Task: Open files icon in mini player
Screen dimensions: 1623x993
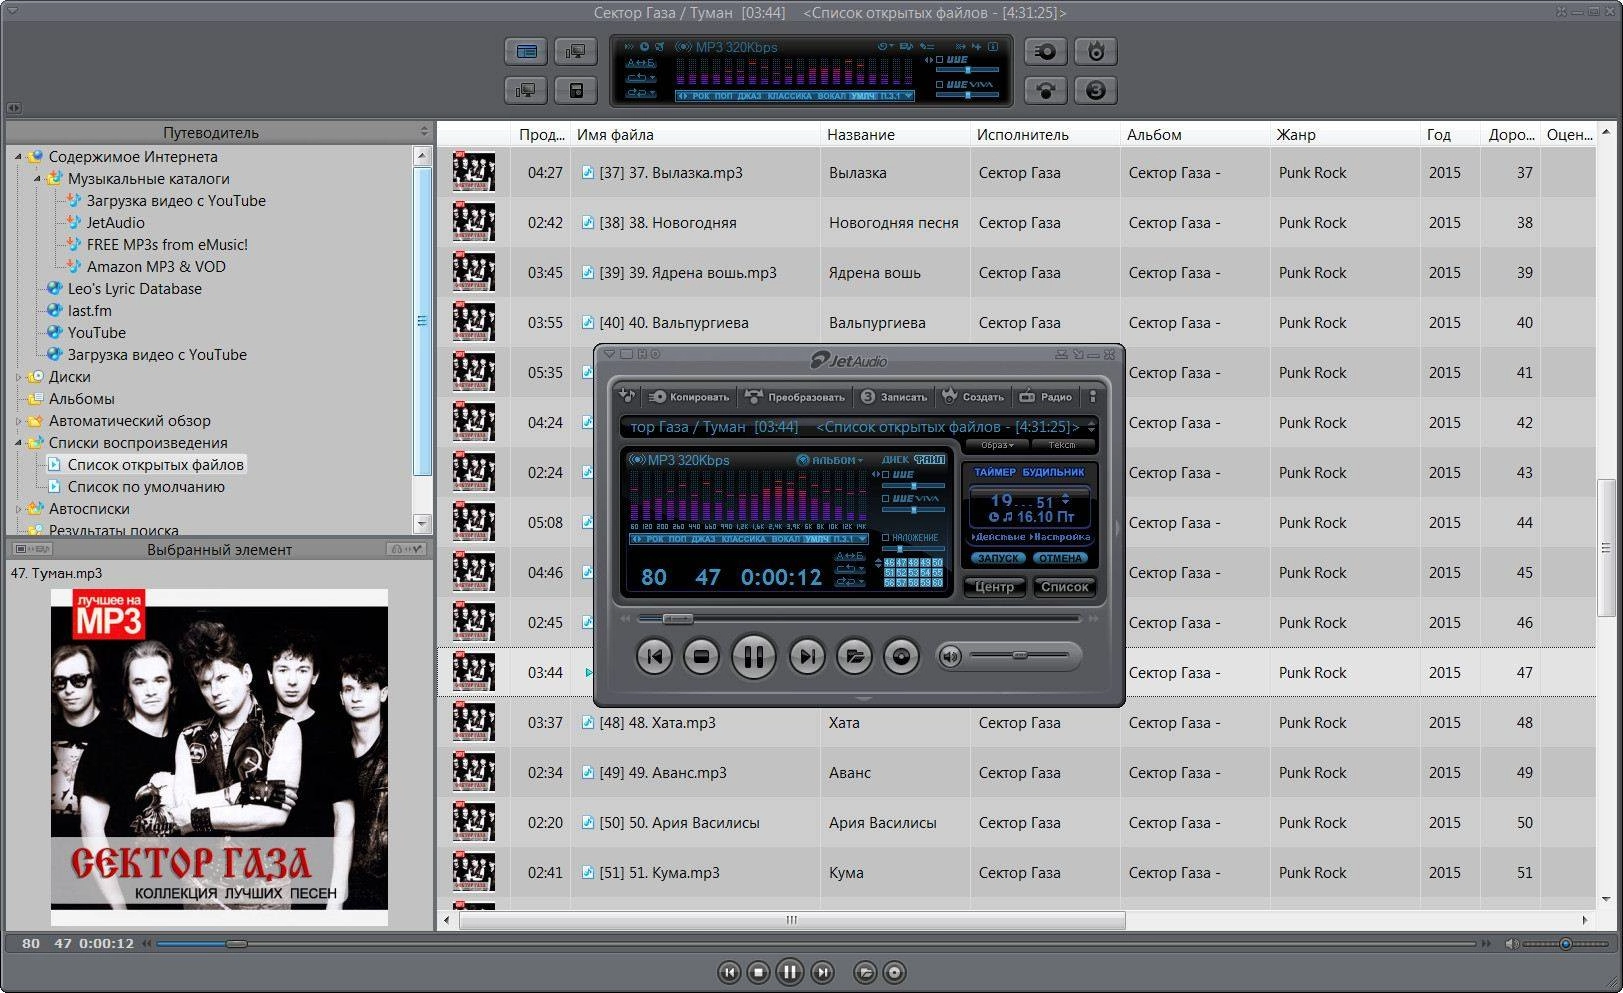Action: [854, 657]
